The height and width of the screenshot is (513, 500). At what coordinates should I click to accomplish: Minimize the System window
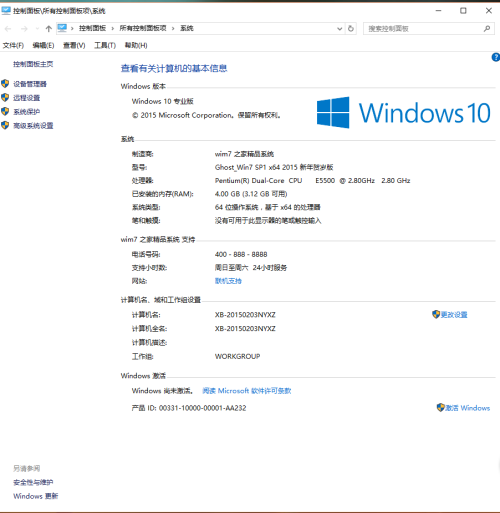[x=438, y=11]
